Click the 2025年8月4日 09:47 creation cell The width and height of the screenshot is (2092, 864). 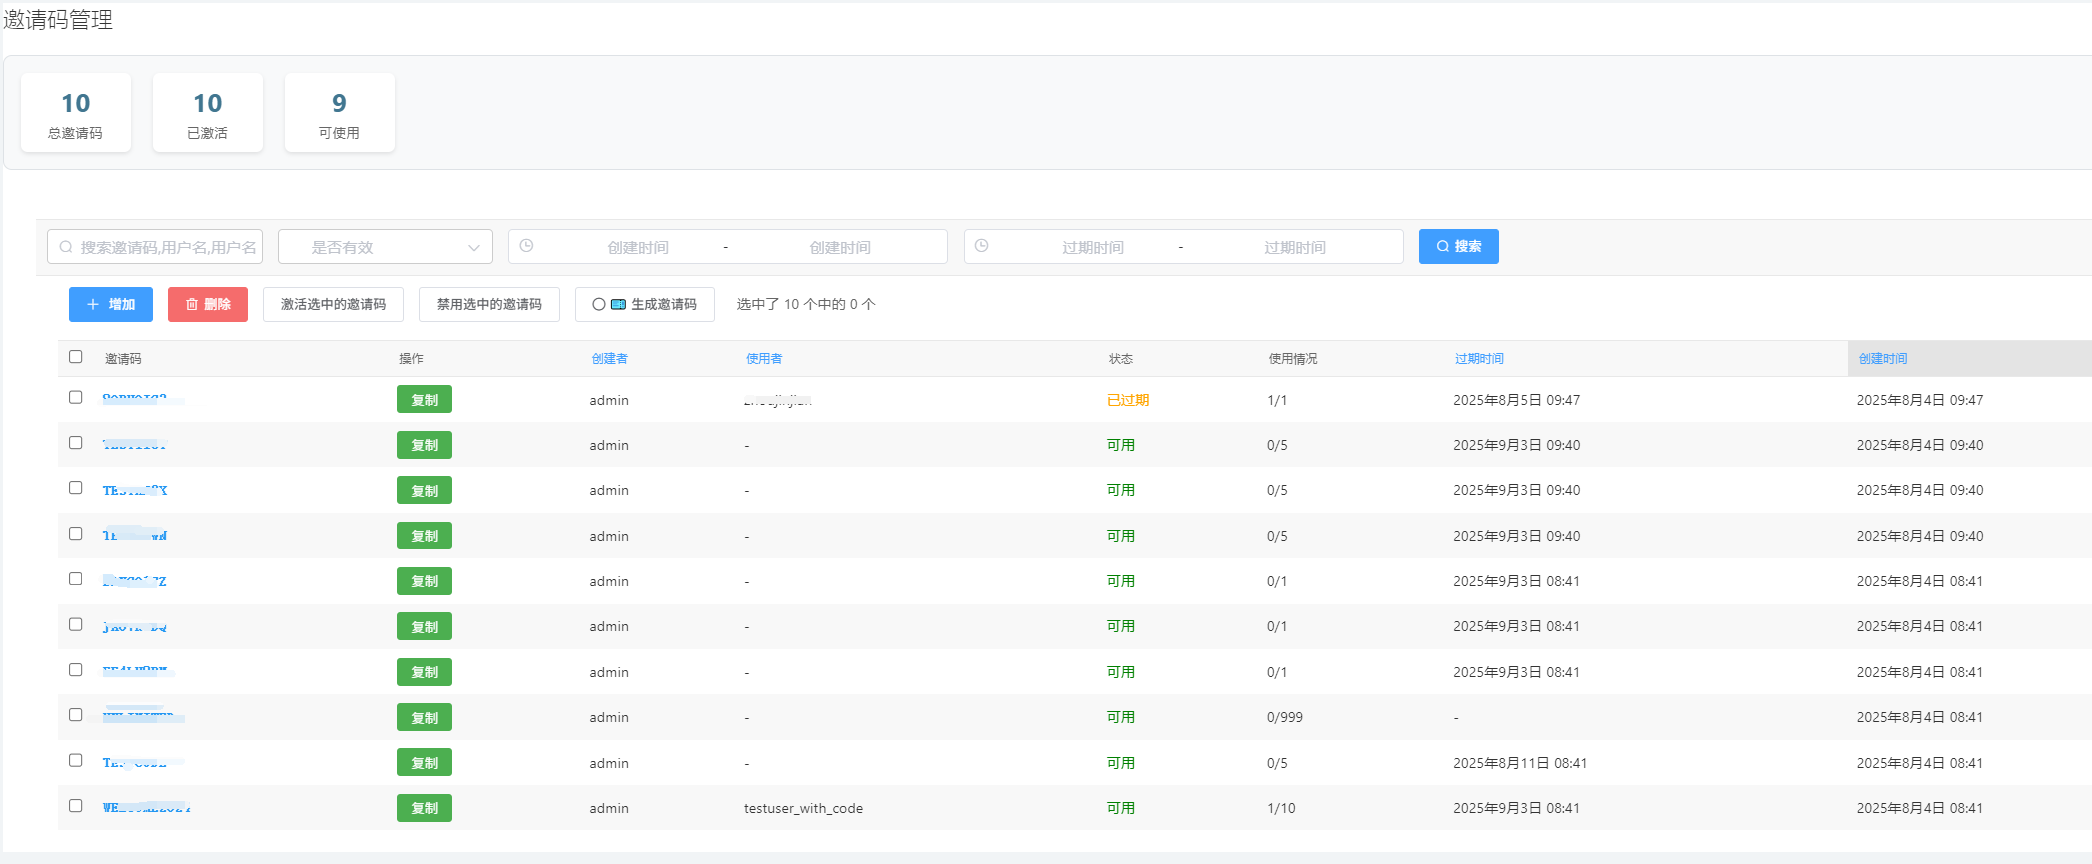1920,400
